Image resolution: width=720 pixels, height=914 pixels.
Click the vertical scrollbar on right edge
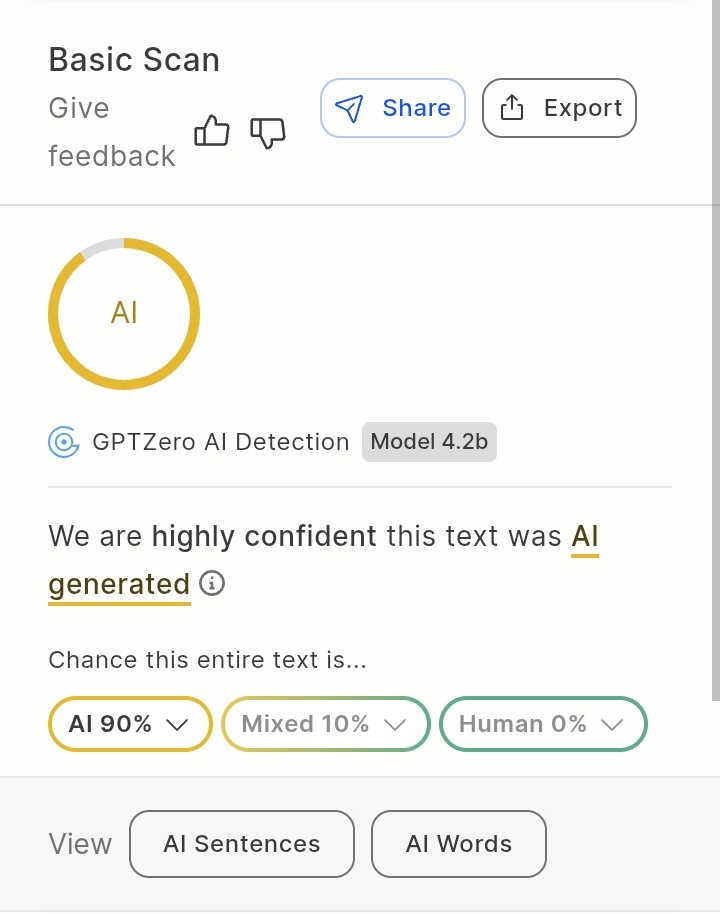point(715,350)
